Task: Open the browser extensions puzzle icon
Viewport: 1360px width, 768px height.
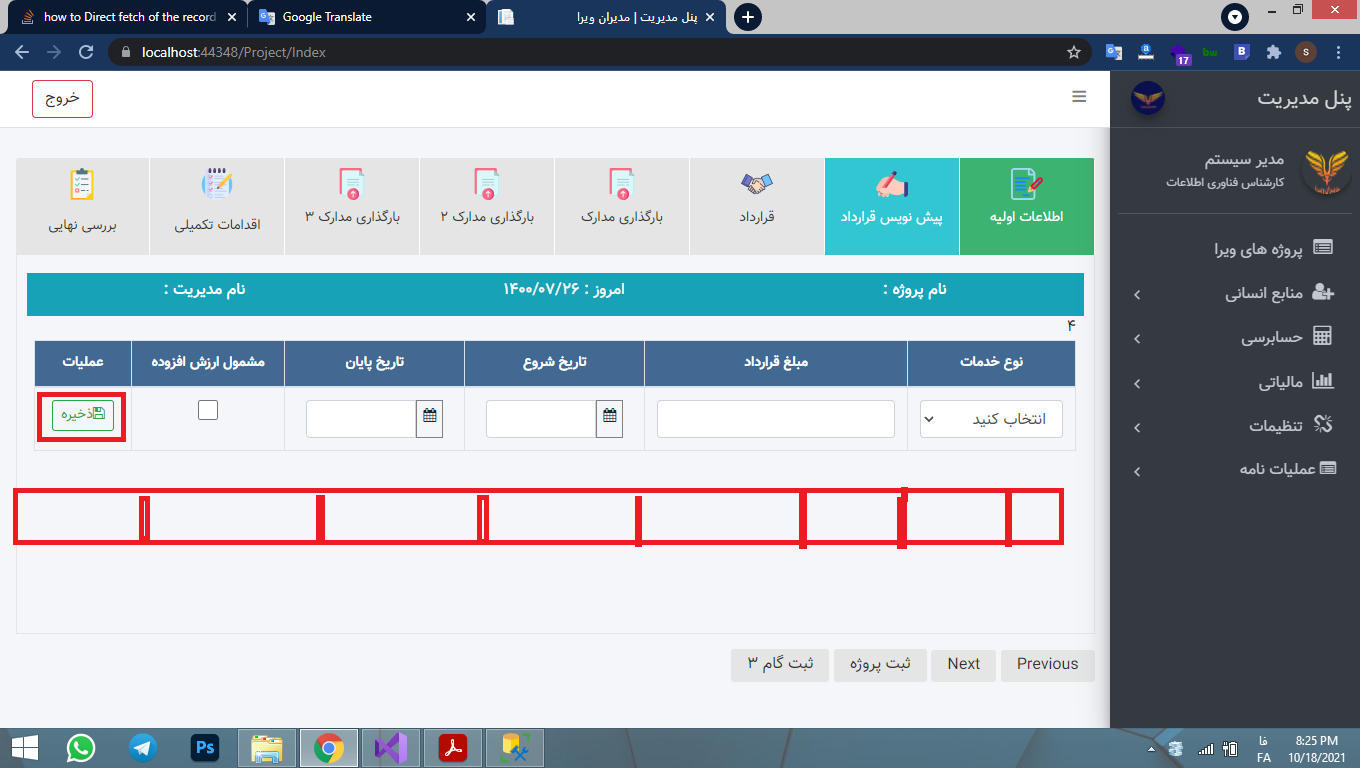Action: [1273, 52]
